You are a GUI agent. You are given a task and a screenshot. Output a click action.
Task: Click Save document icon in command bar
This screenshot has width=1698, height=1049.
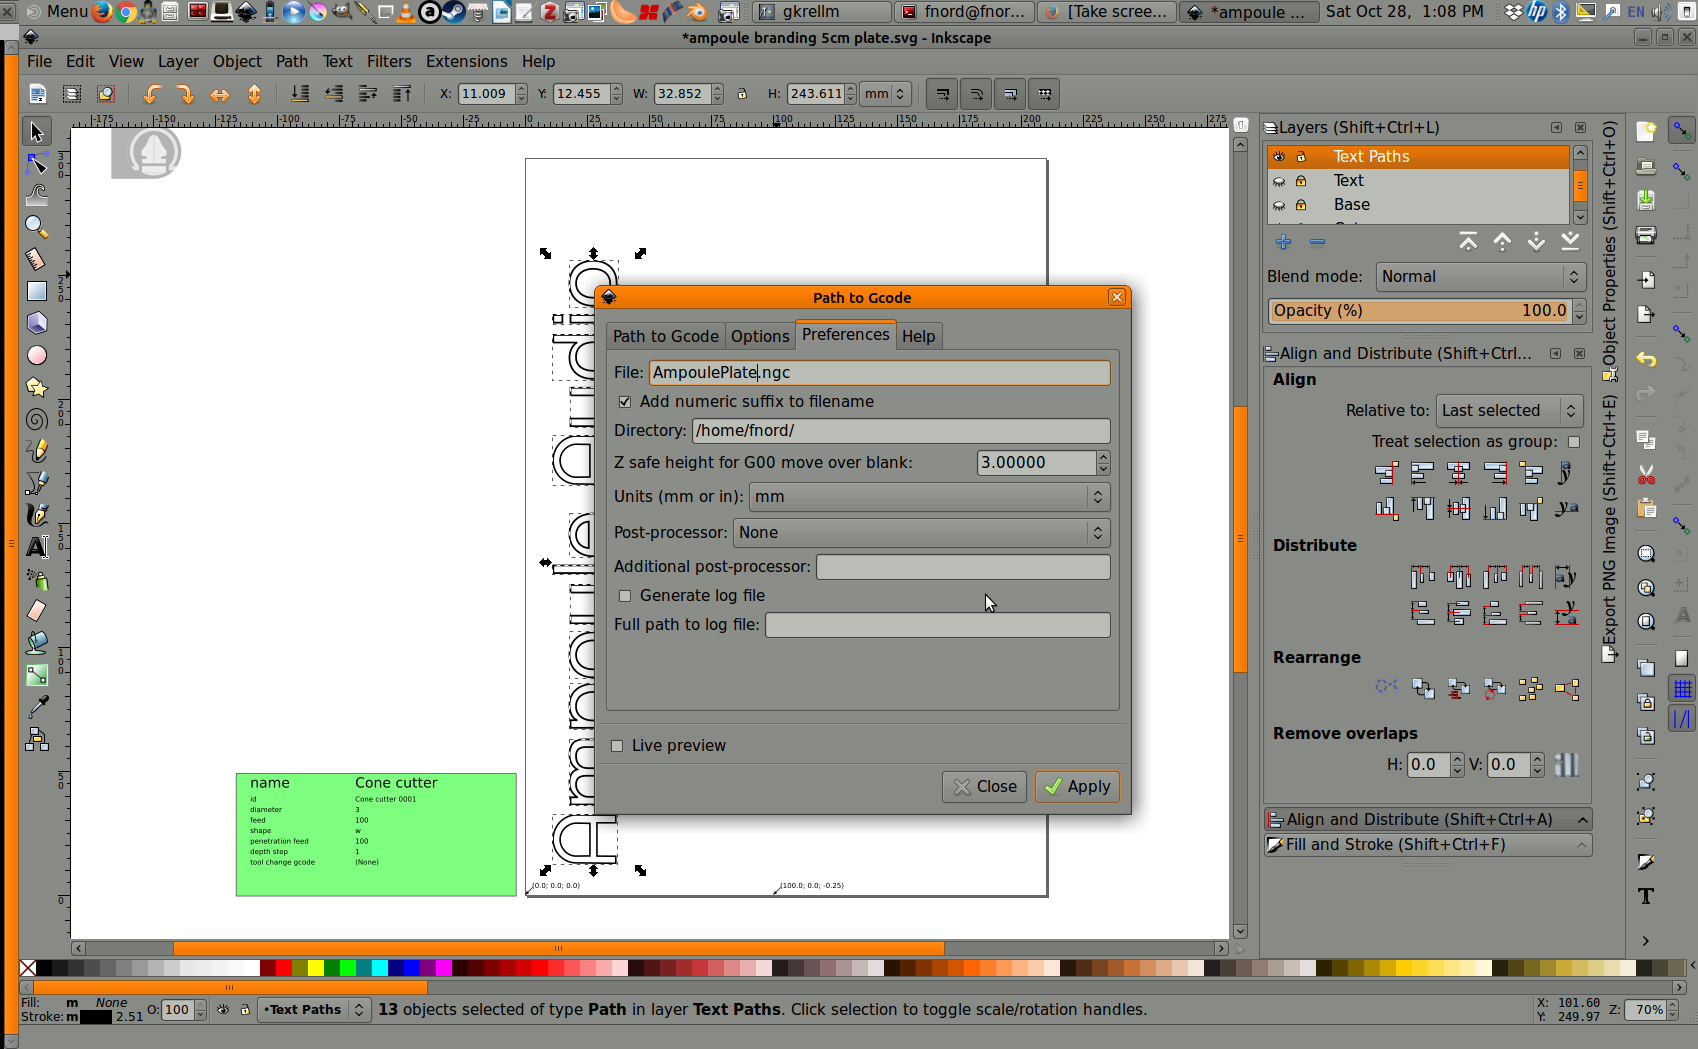pos(1646,201)
